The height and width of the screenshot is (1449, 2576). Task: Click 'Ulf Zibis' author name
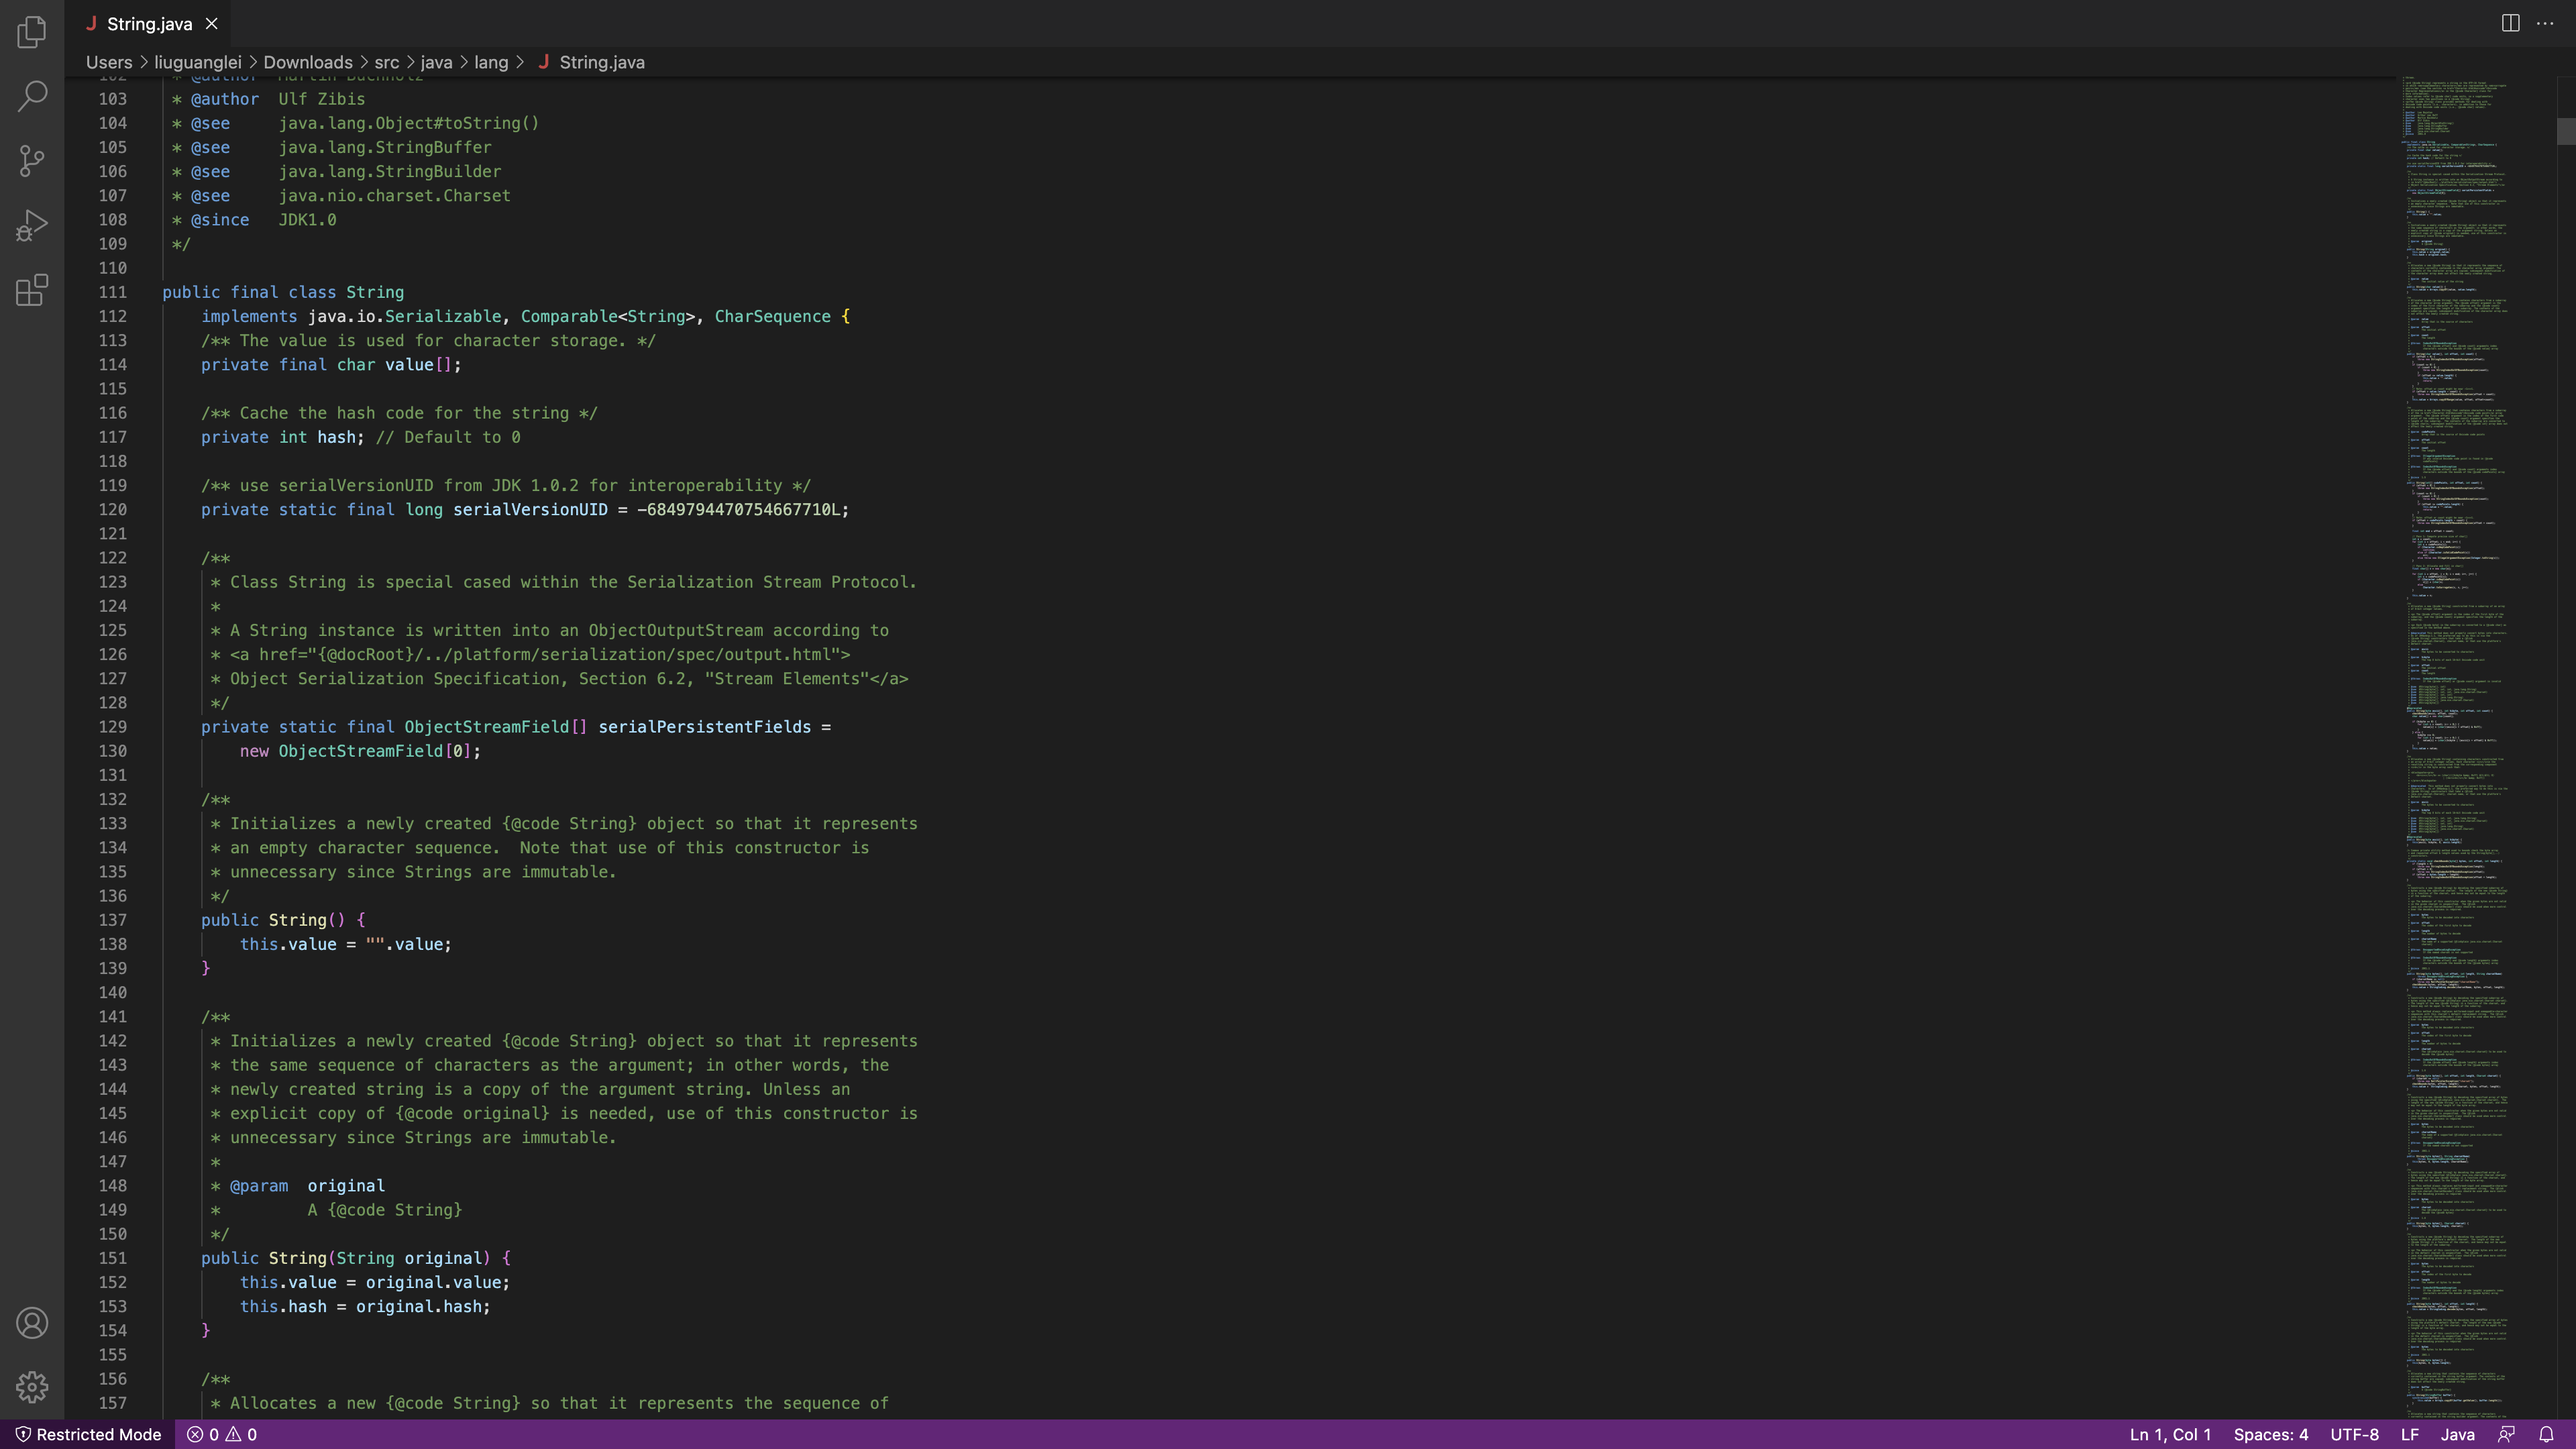pyautogui.click(x=321, y=99)
